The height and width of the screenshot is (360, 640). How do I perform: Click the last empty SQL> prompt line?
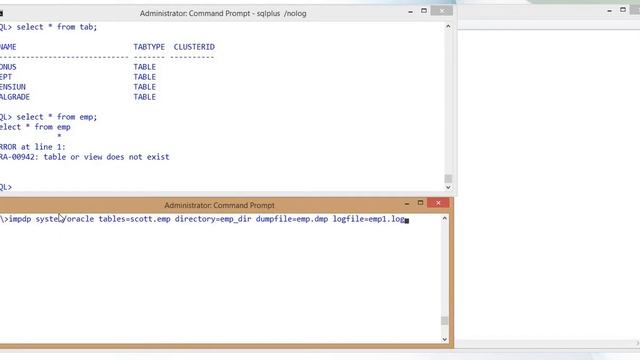click(x=6, y=187)
